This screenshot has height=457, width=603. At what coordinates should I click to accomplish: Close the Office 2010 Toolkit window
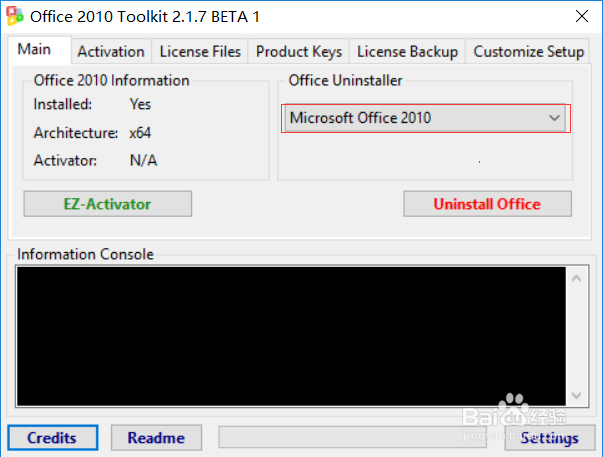[x=580, y=17]
